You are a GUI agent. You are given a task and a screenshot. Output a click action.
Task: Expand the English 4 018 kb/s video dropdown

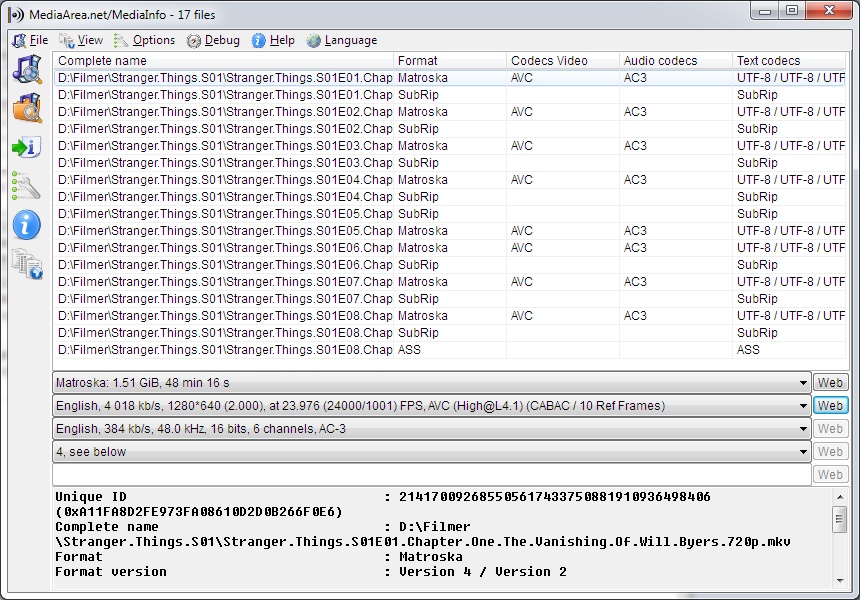[x=803, y=406]
